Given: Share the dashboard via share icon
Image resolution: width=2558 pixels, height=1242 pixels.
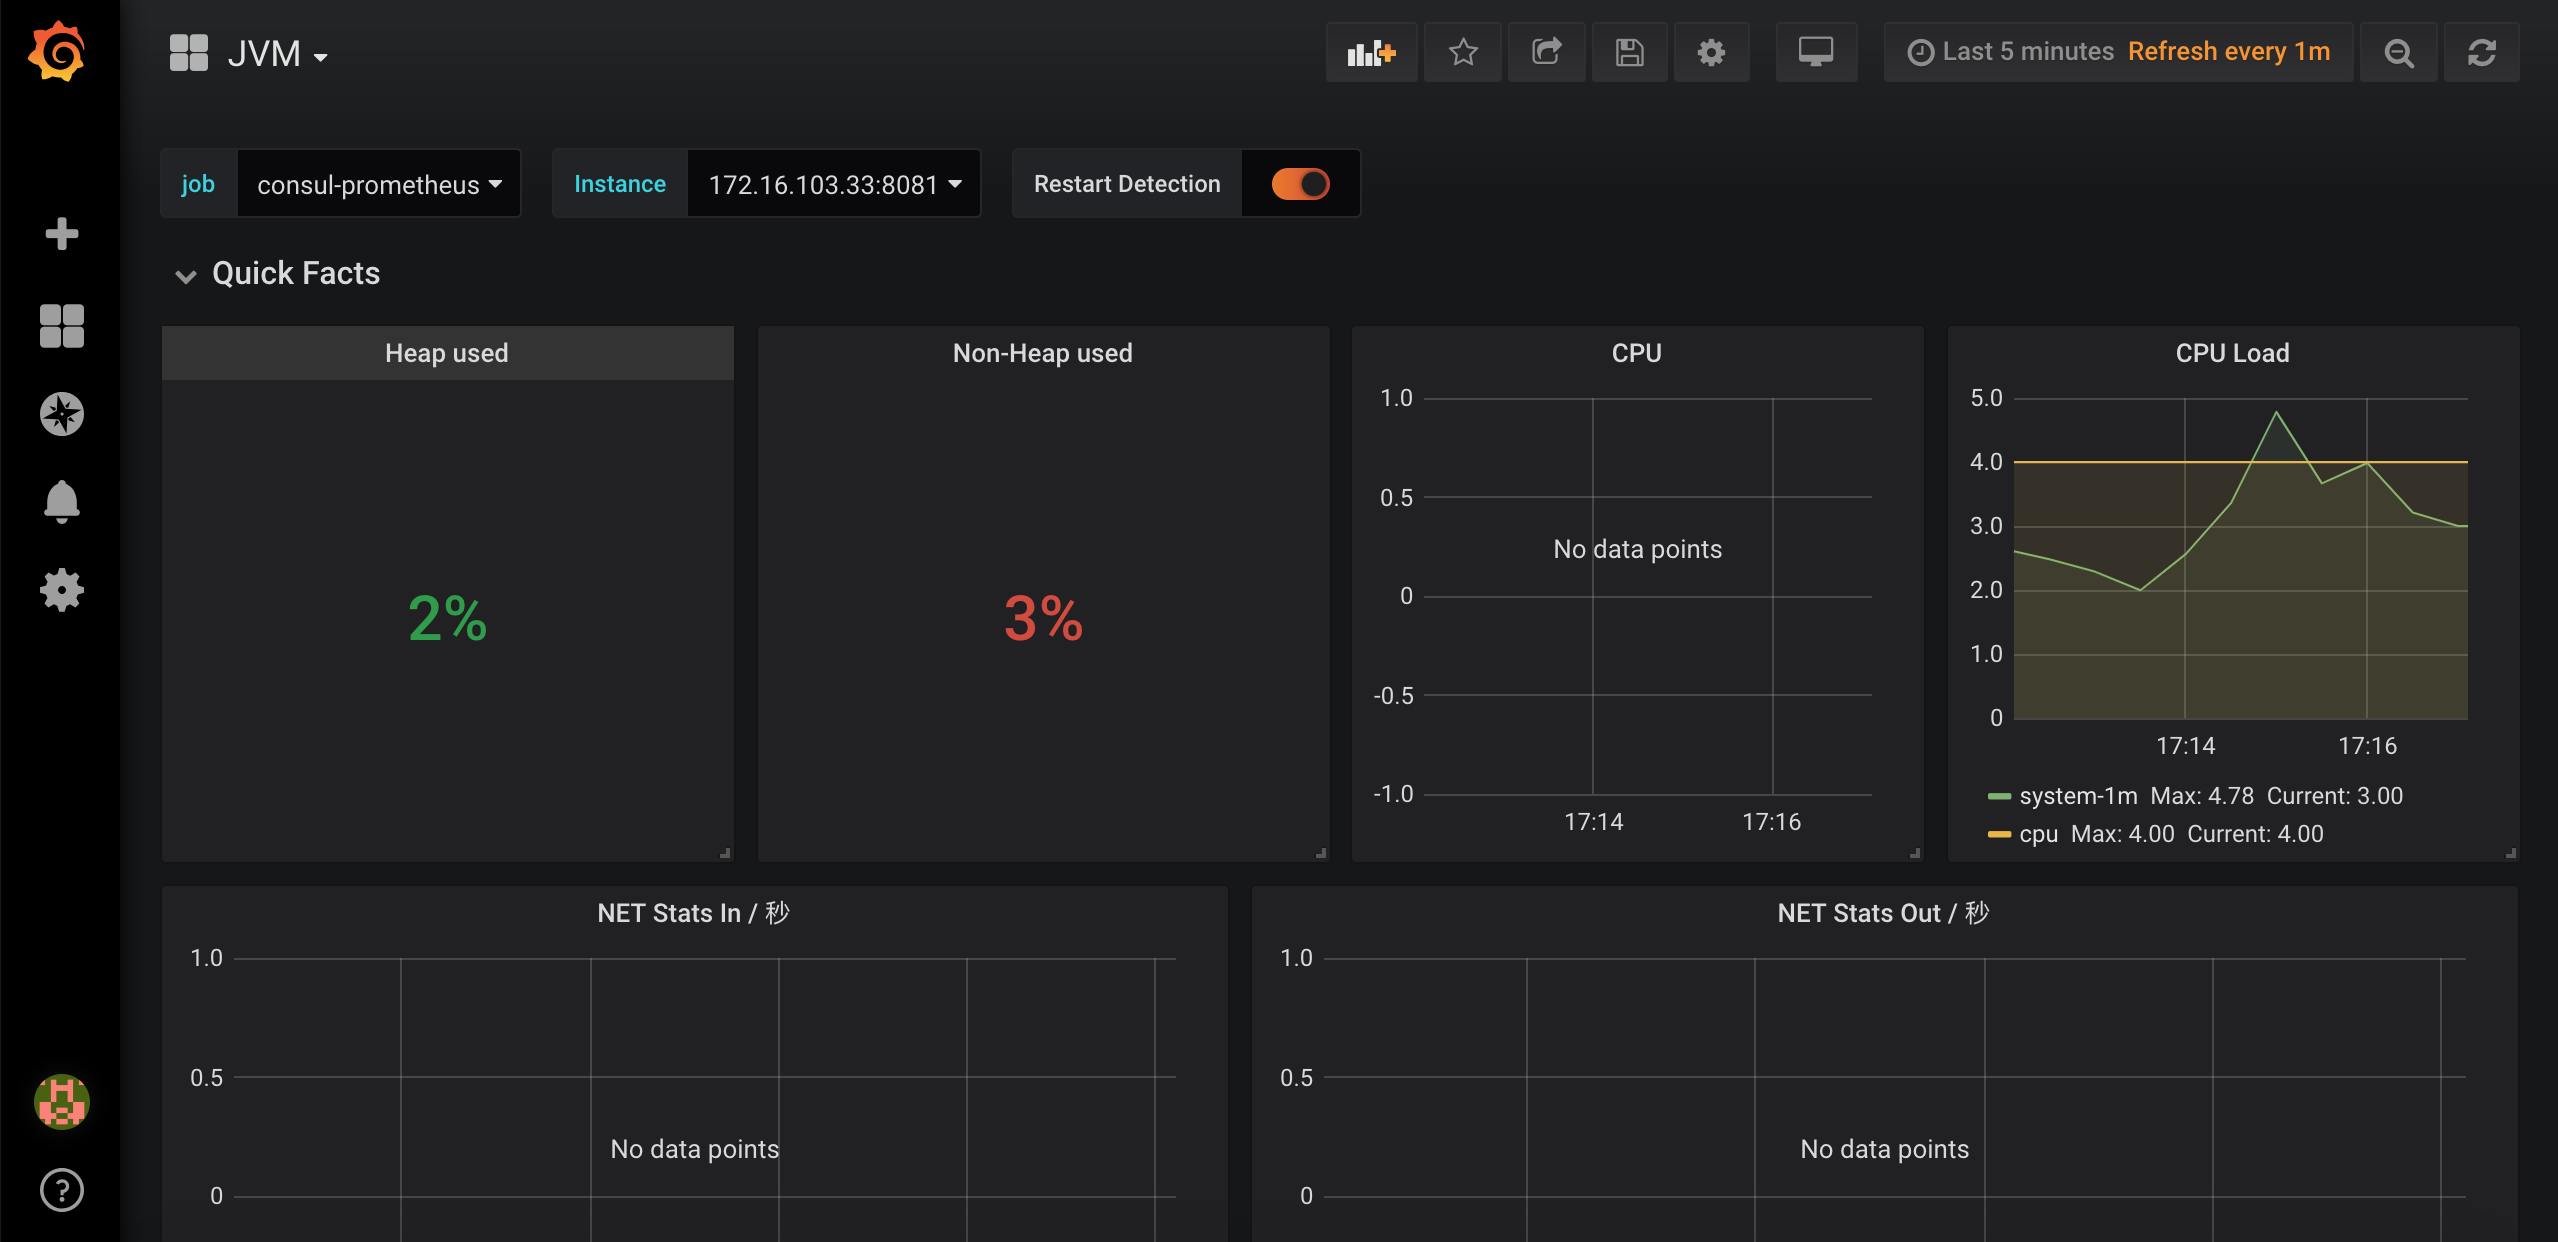Looking at the screenshot, I should point(1547,52).
